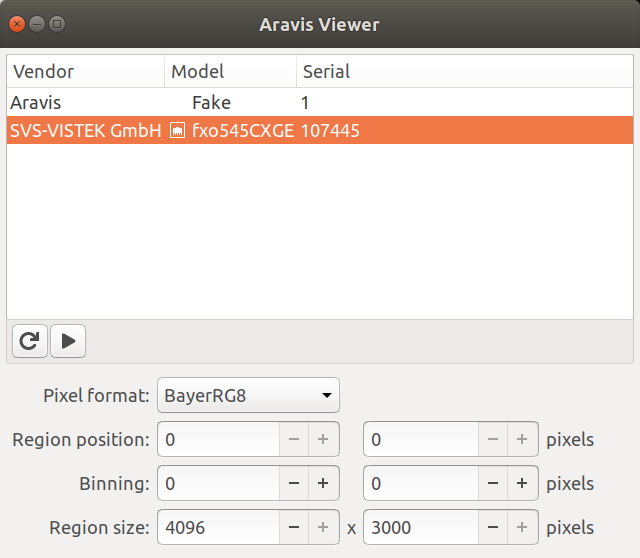Screen dimensions: 640x558
Task: Maximize the Aravis Viewer window
Action: (x=57, y=24)
